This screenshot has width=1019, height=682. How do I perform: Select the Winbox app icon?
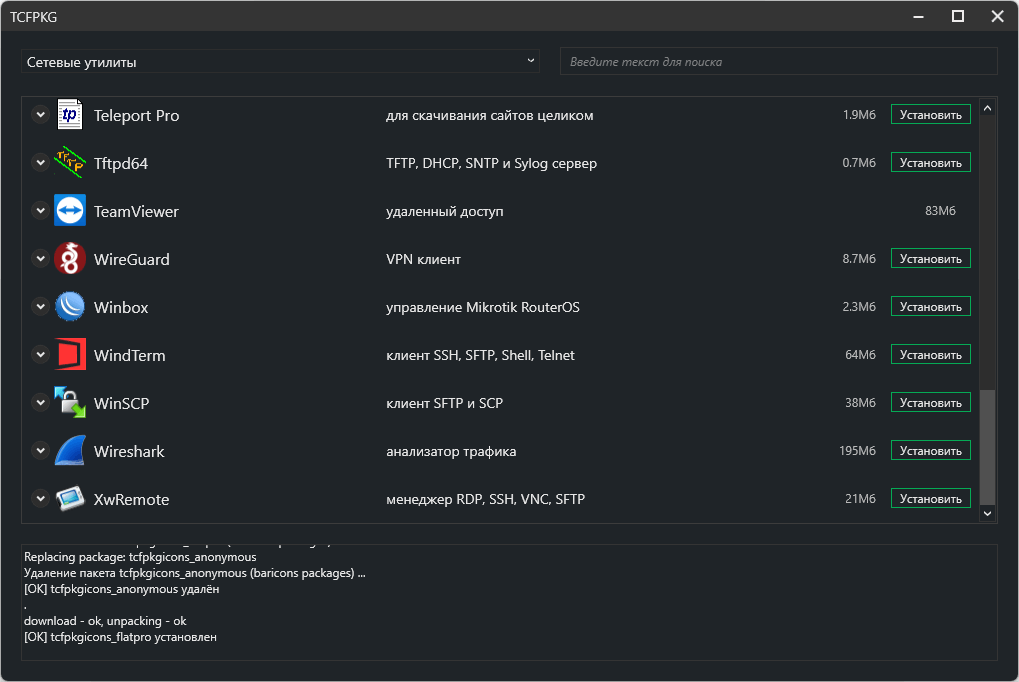70,307
